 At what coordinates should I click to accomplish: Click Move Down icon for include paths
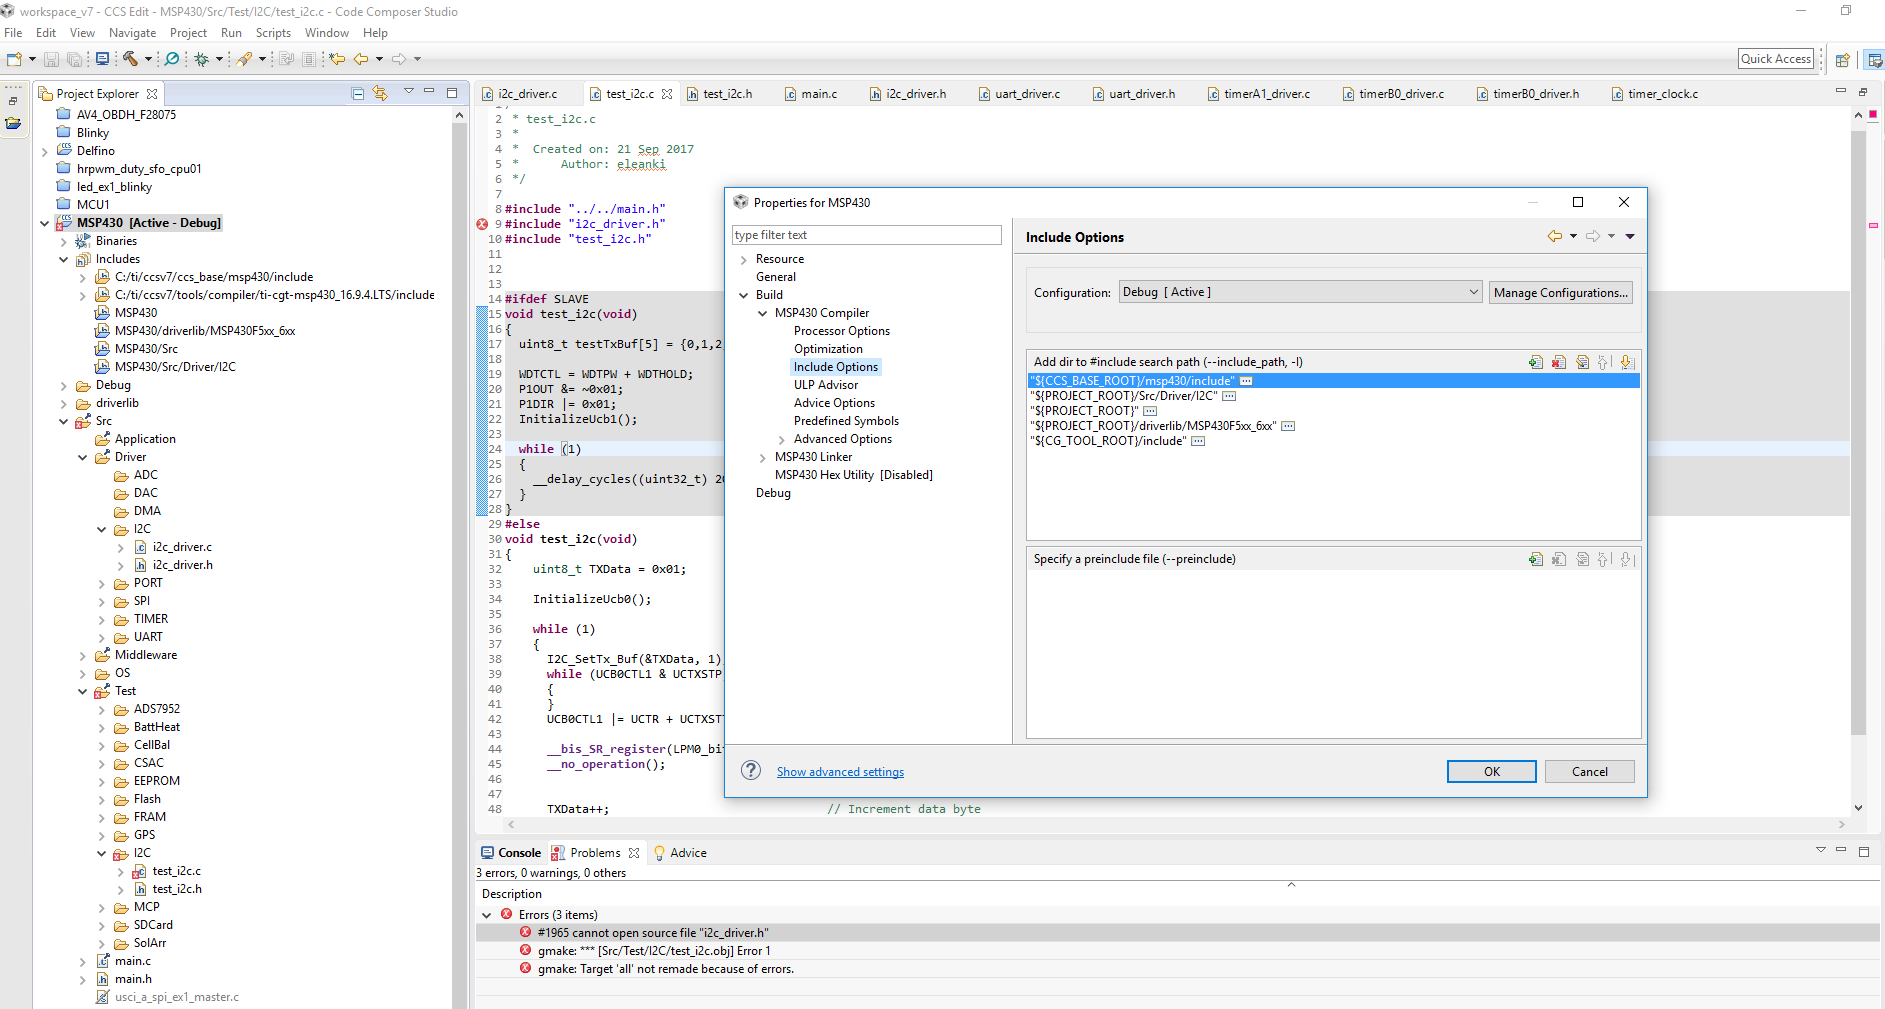[1627, 362]
